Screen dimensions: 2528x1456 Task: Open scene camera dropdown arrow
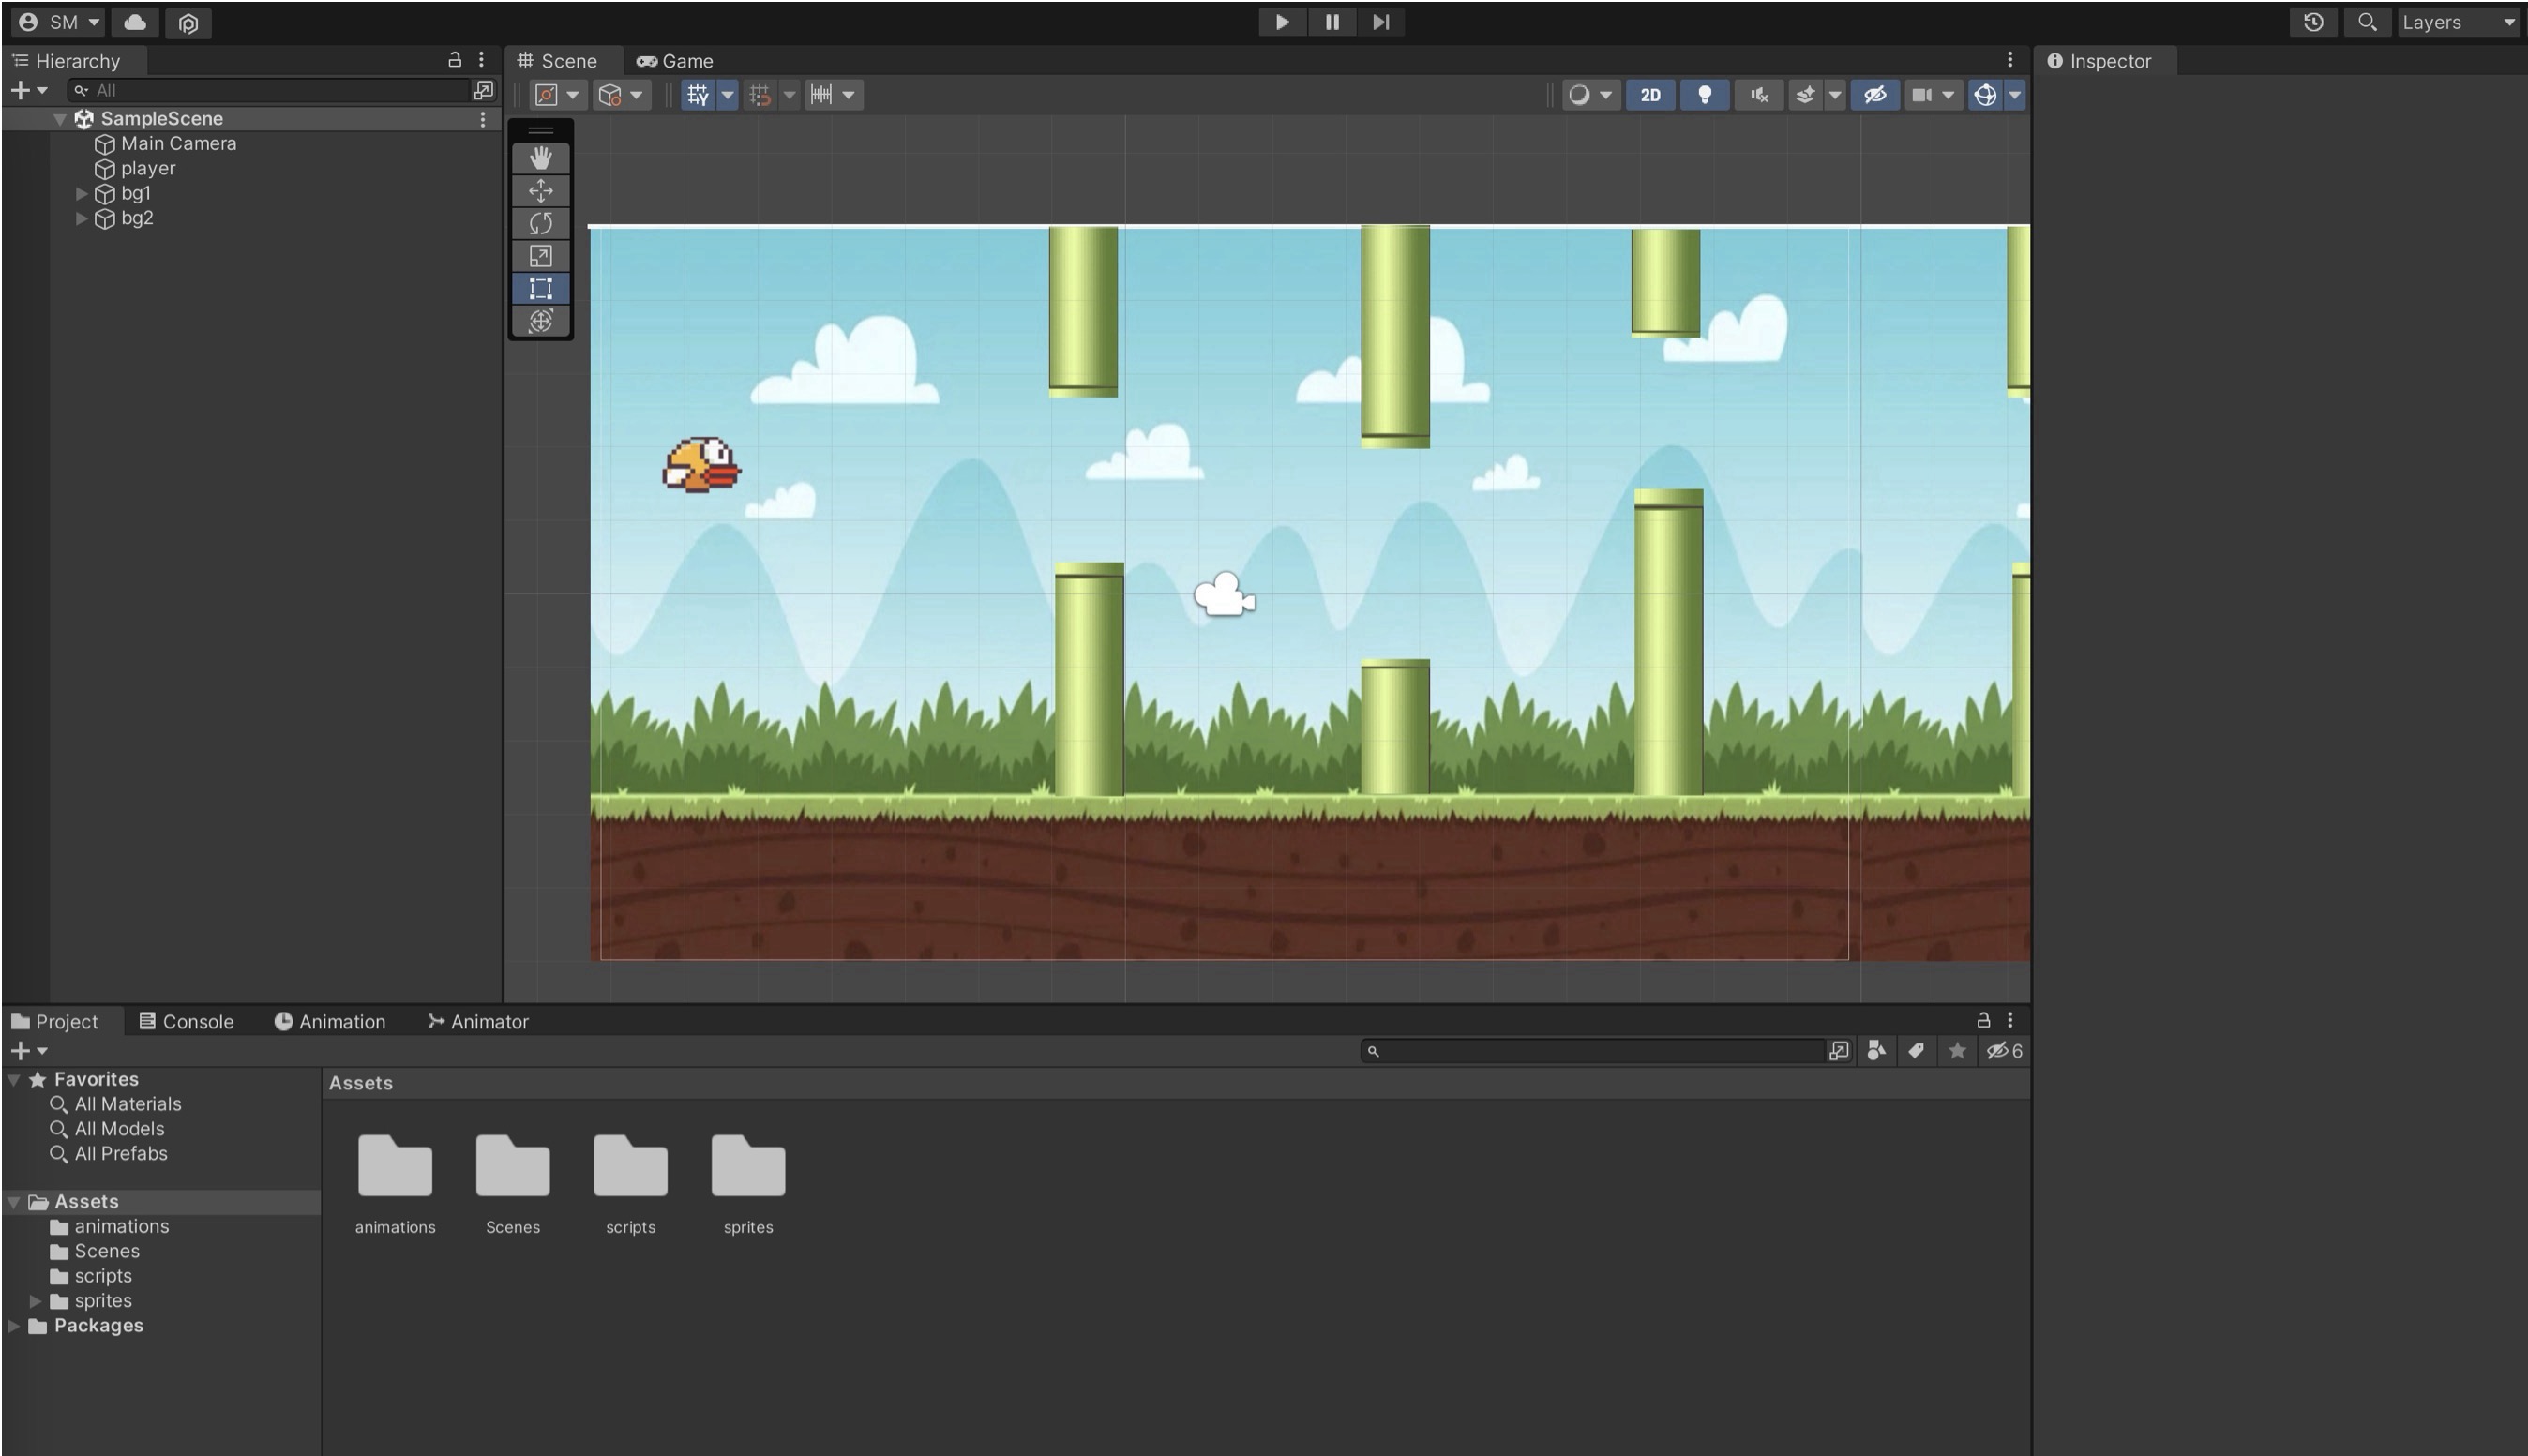[x=1948, y=95]
